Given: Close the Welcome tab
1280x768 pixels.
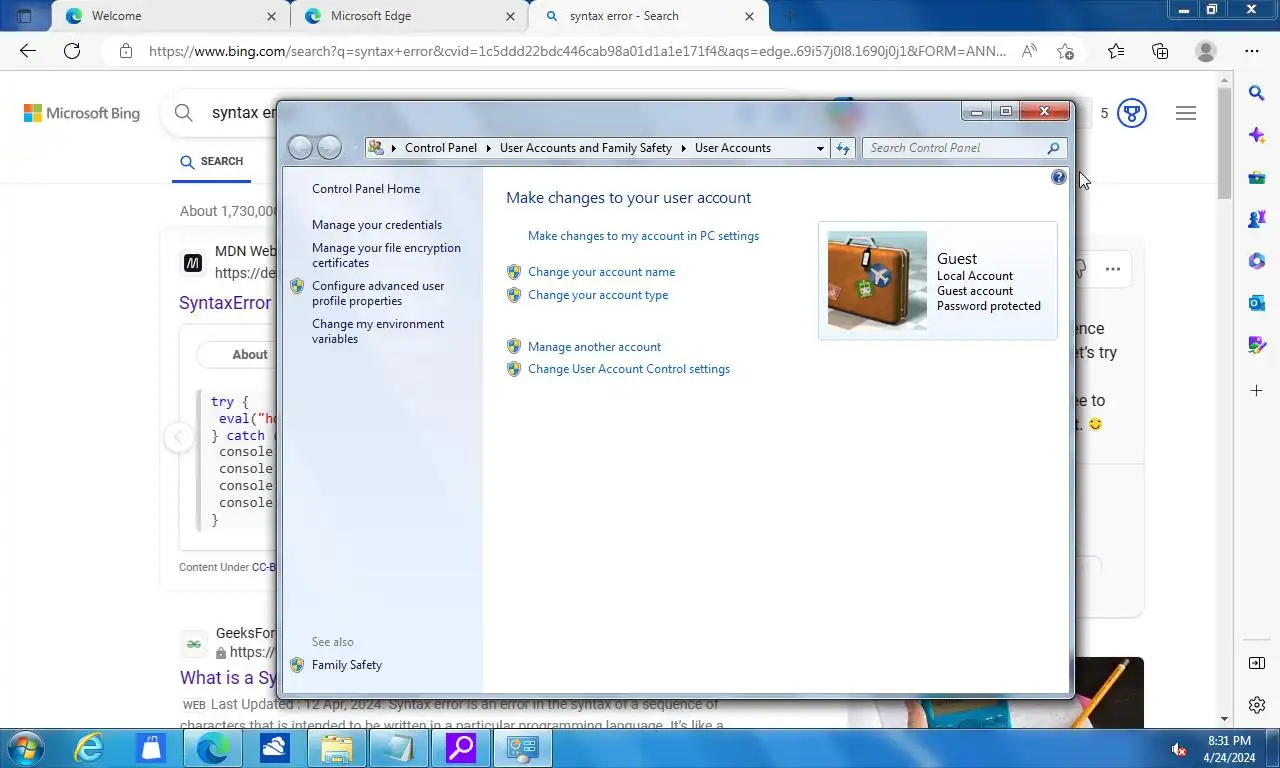Looking at the screenshot, I should [x=272, y=16].
